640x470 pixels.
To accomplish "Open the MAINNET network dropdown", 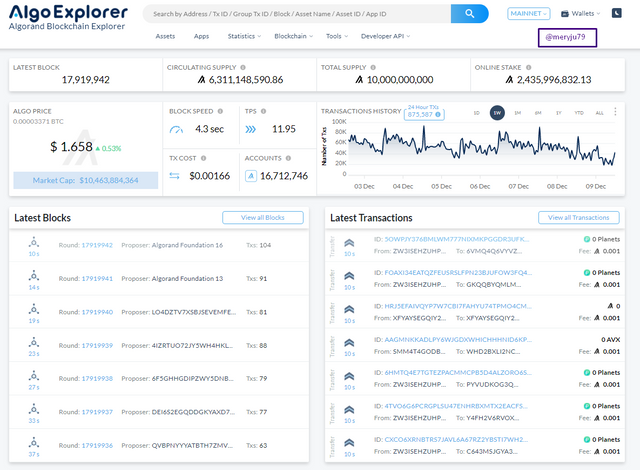I will 529,13.
